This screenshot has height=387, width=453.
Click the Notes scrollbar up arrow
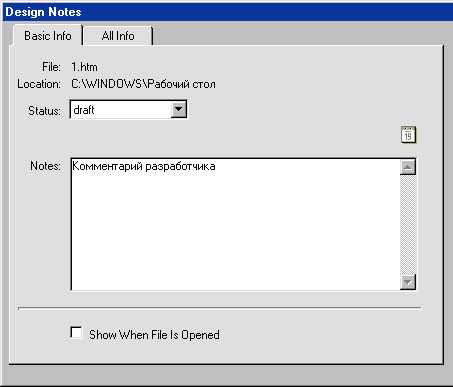click(x=408, y=167)
